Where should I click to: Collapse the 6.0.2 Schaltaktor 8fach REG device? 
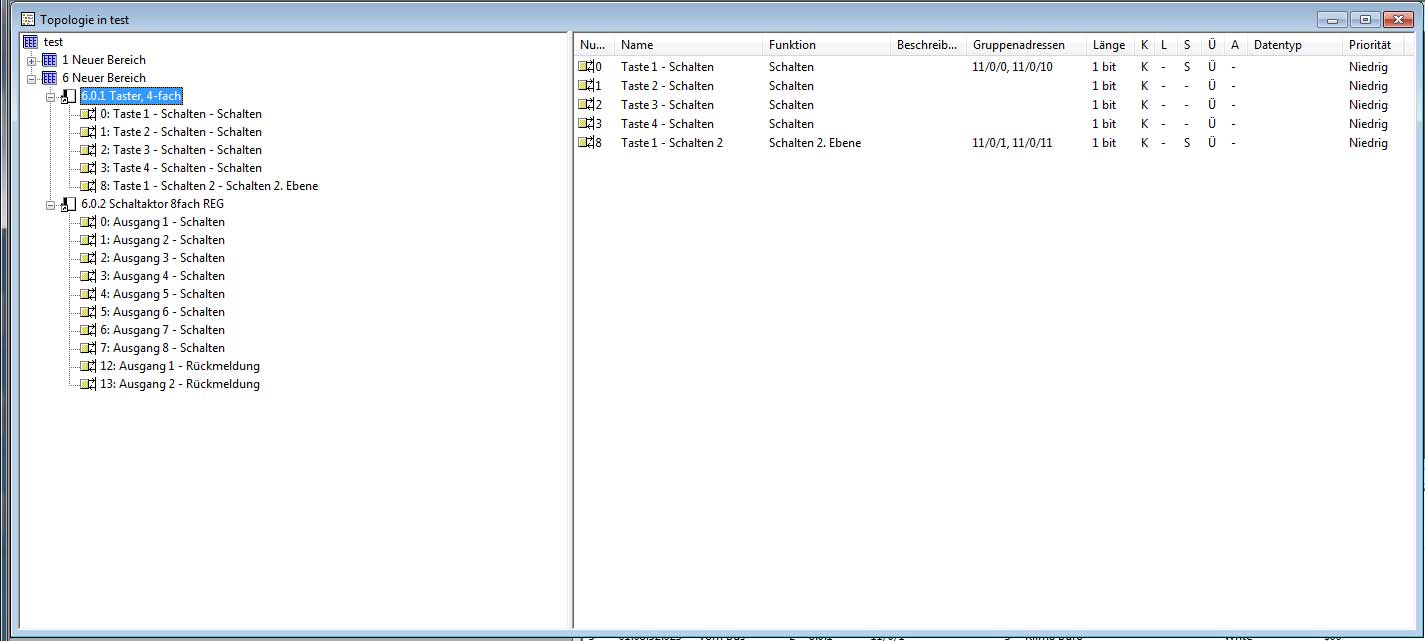pyautogui.click(x=50, y=205)
